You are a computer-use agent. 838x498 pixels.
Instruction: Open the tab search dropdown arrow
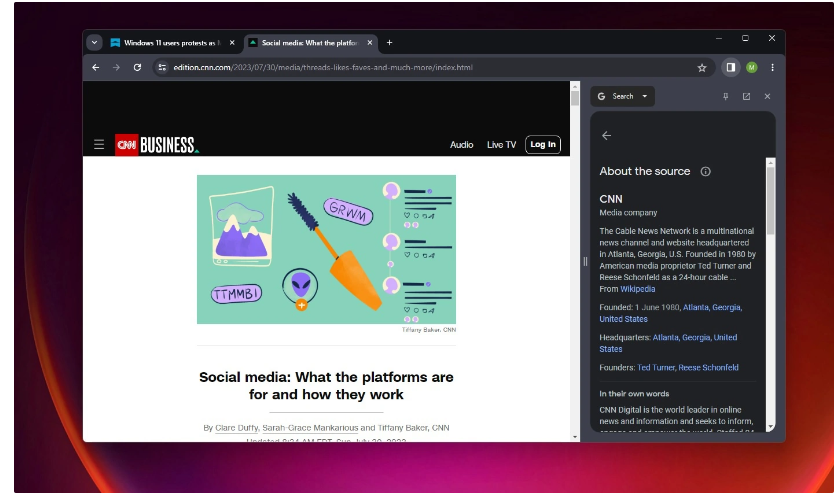(95, 43)
